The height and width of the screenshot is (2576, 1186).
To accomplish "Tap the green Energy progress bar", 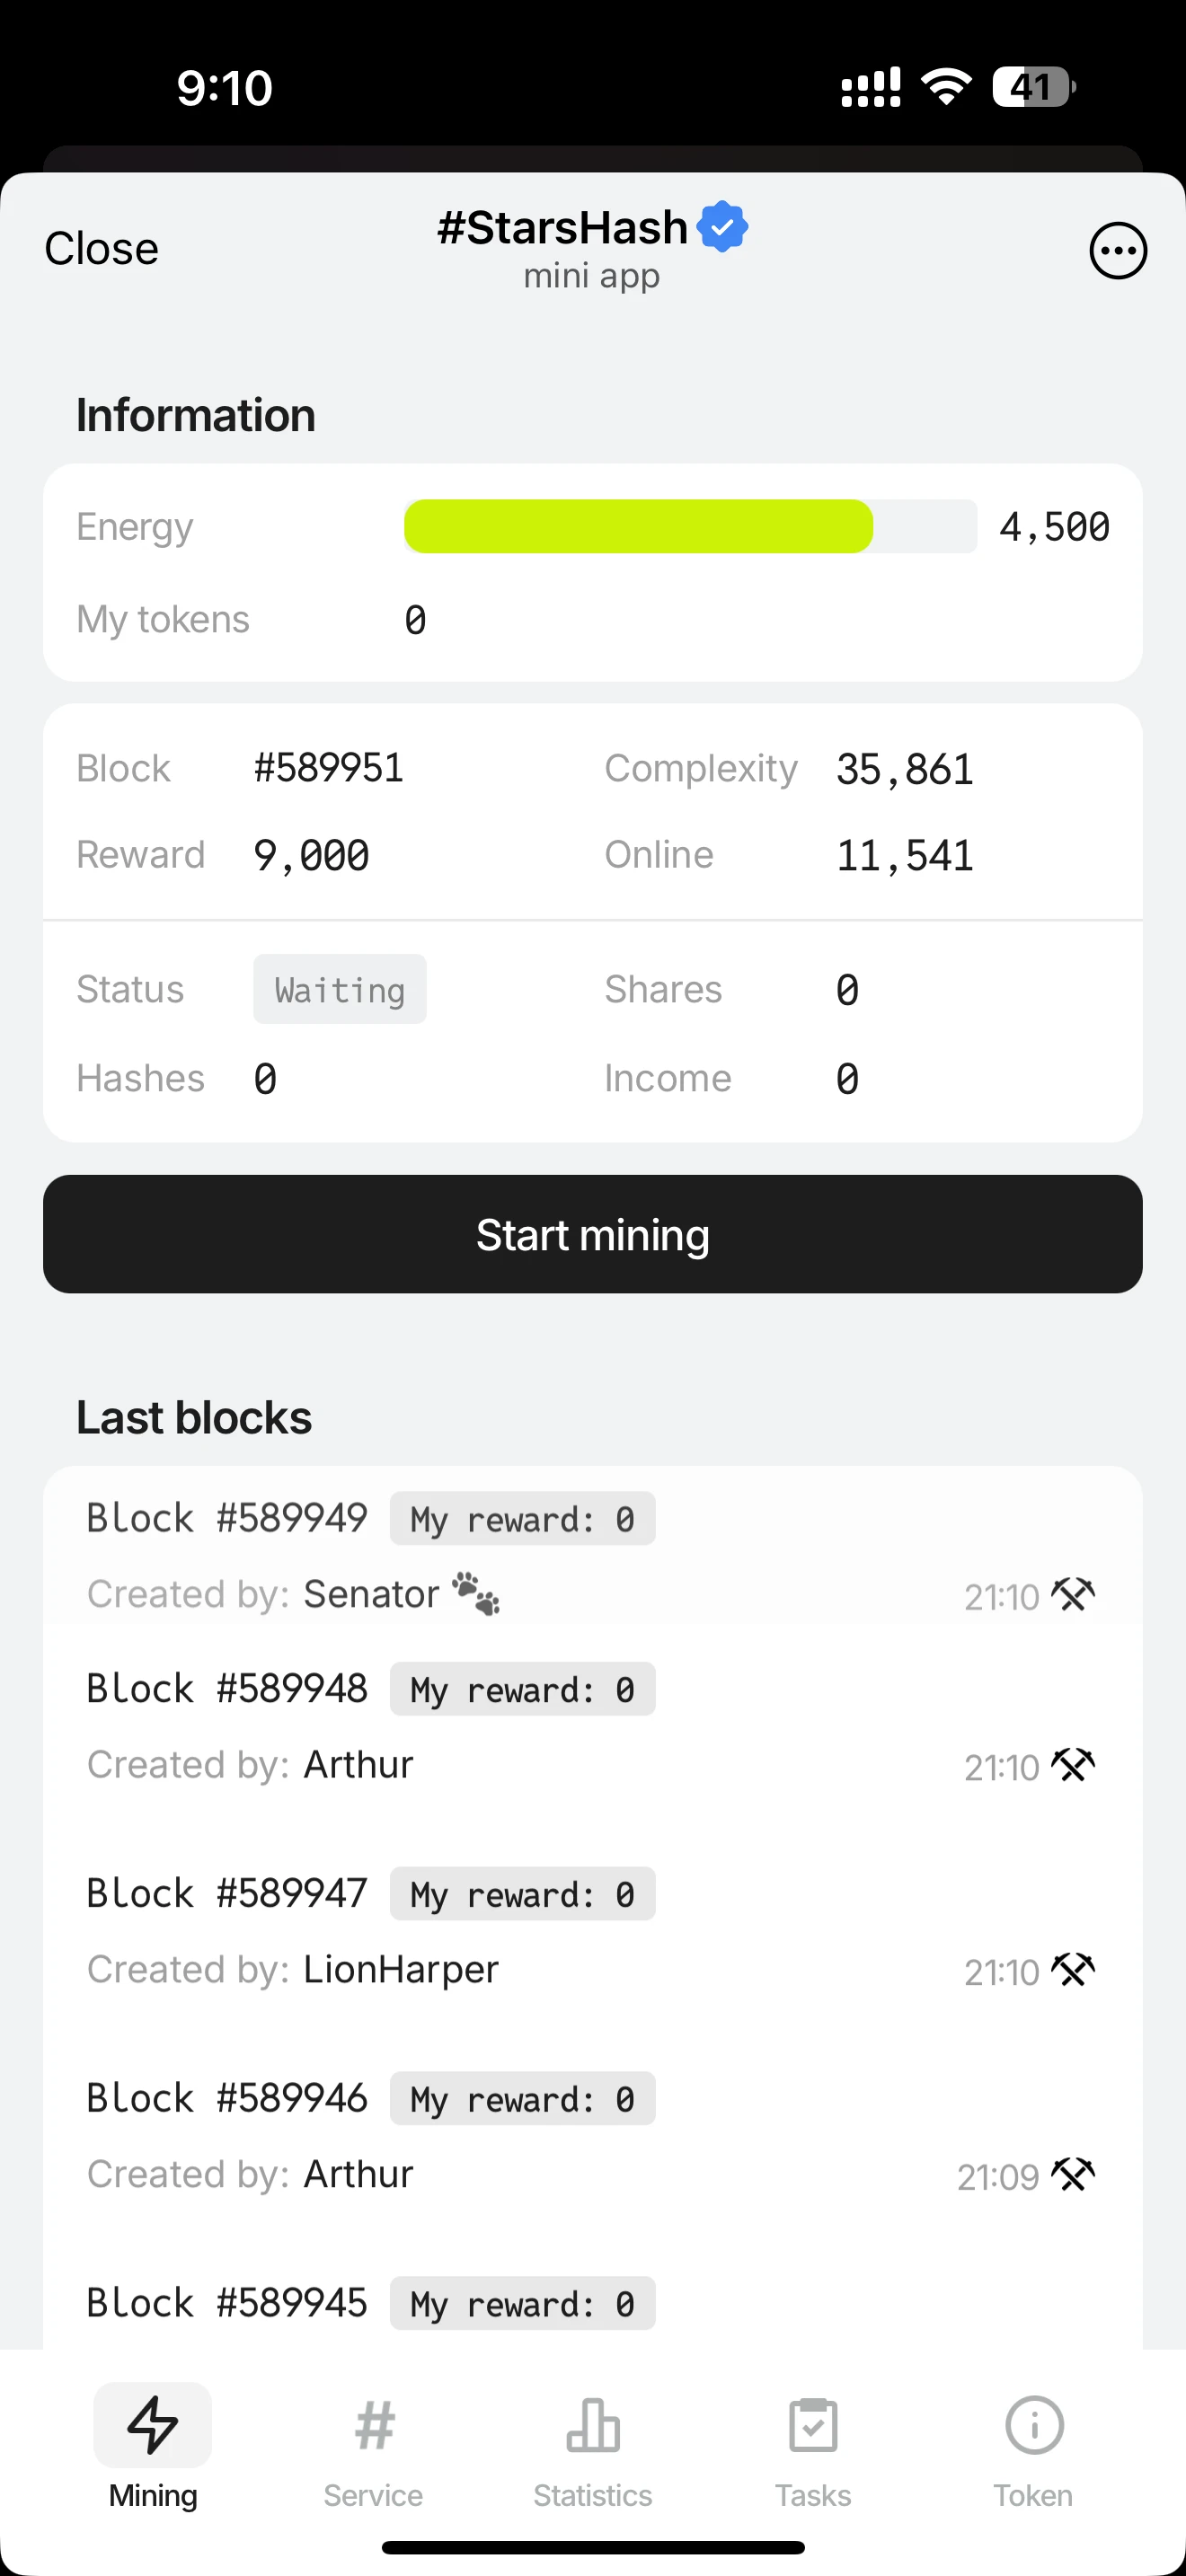I will pos(638,526).
